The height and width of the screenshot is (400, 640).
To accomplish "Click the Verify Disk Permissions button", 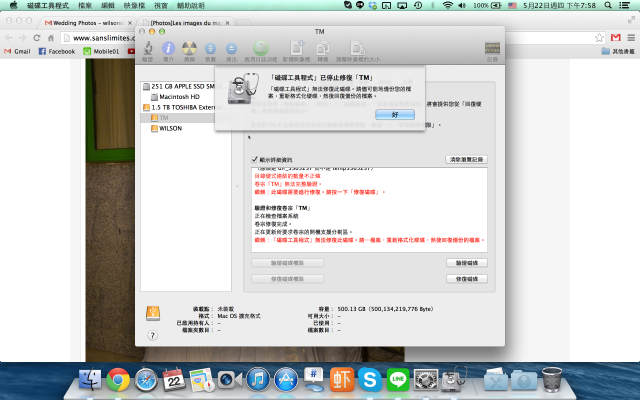I will (287, 263).
